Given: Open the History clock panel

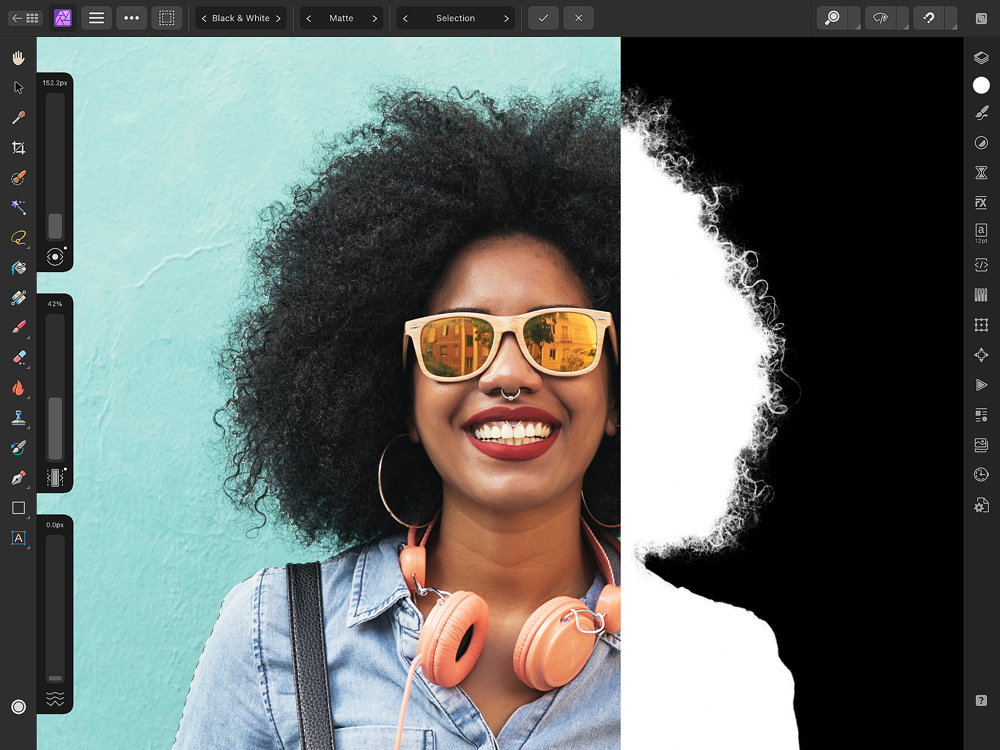Looking at the screenshot, I should coord(981,475).
